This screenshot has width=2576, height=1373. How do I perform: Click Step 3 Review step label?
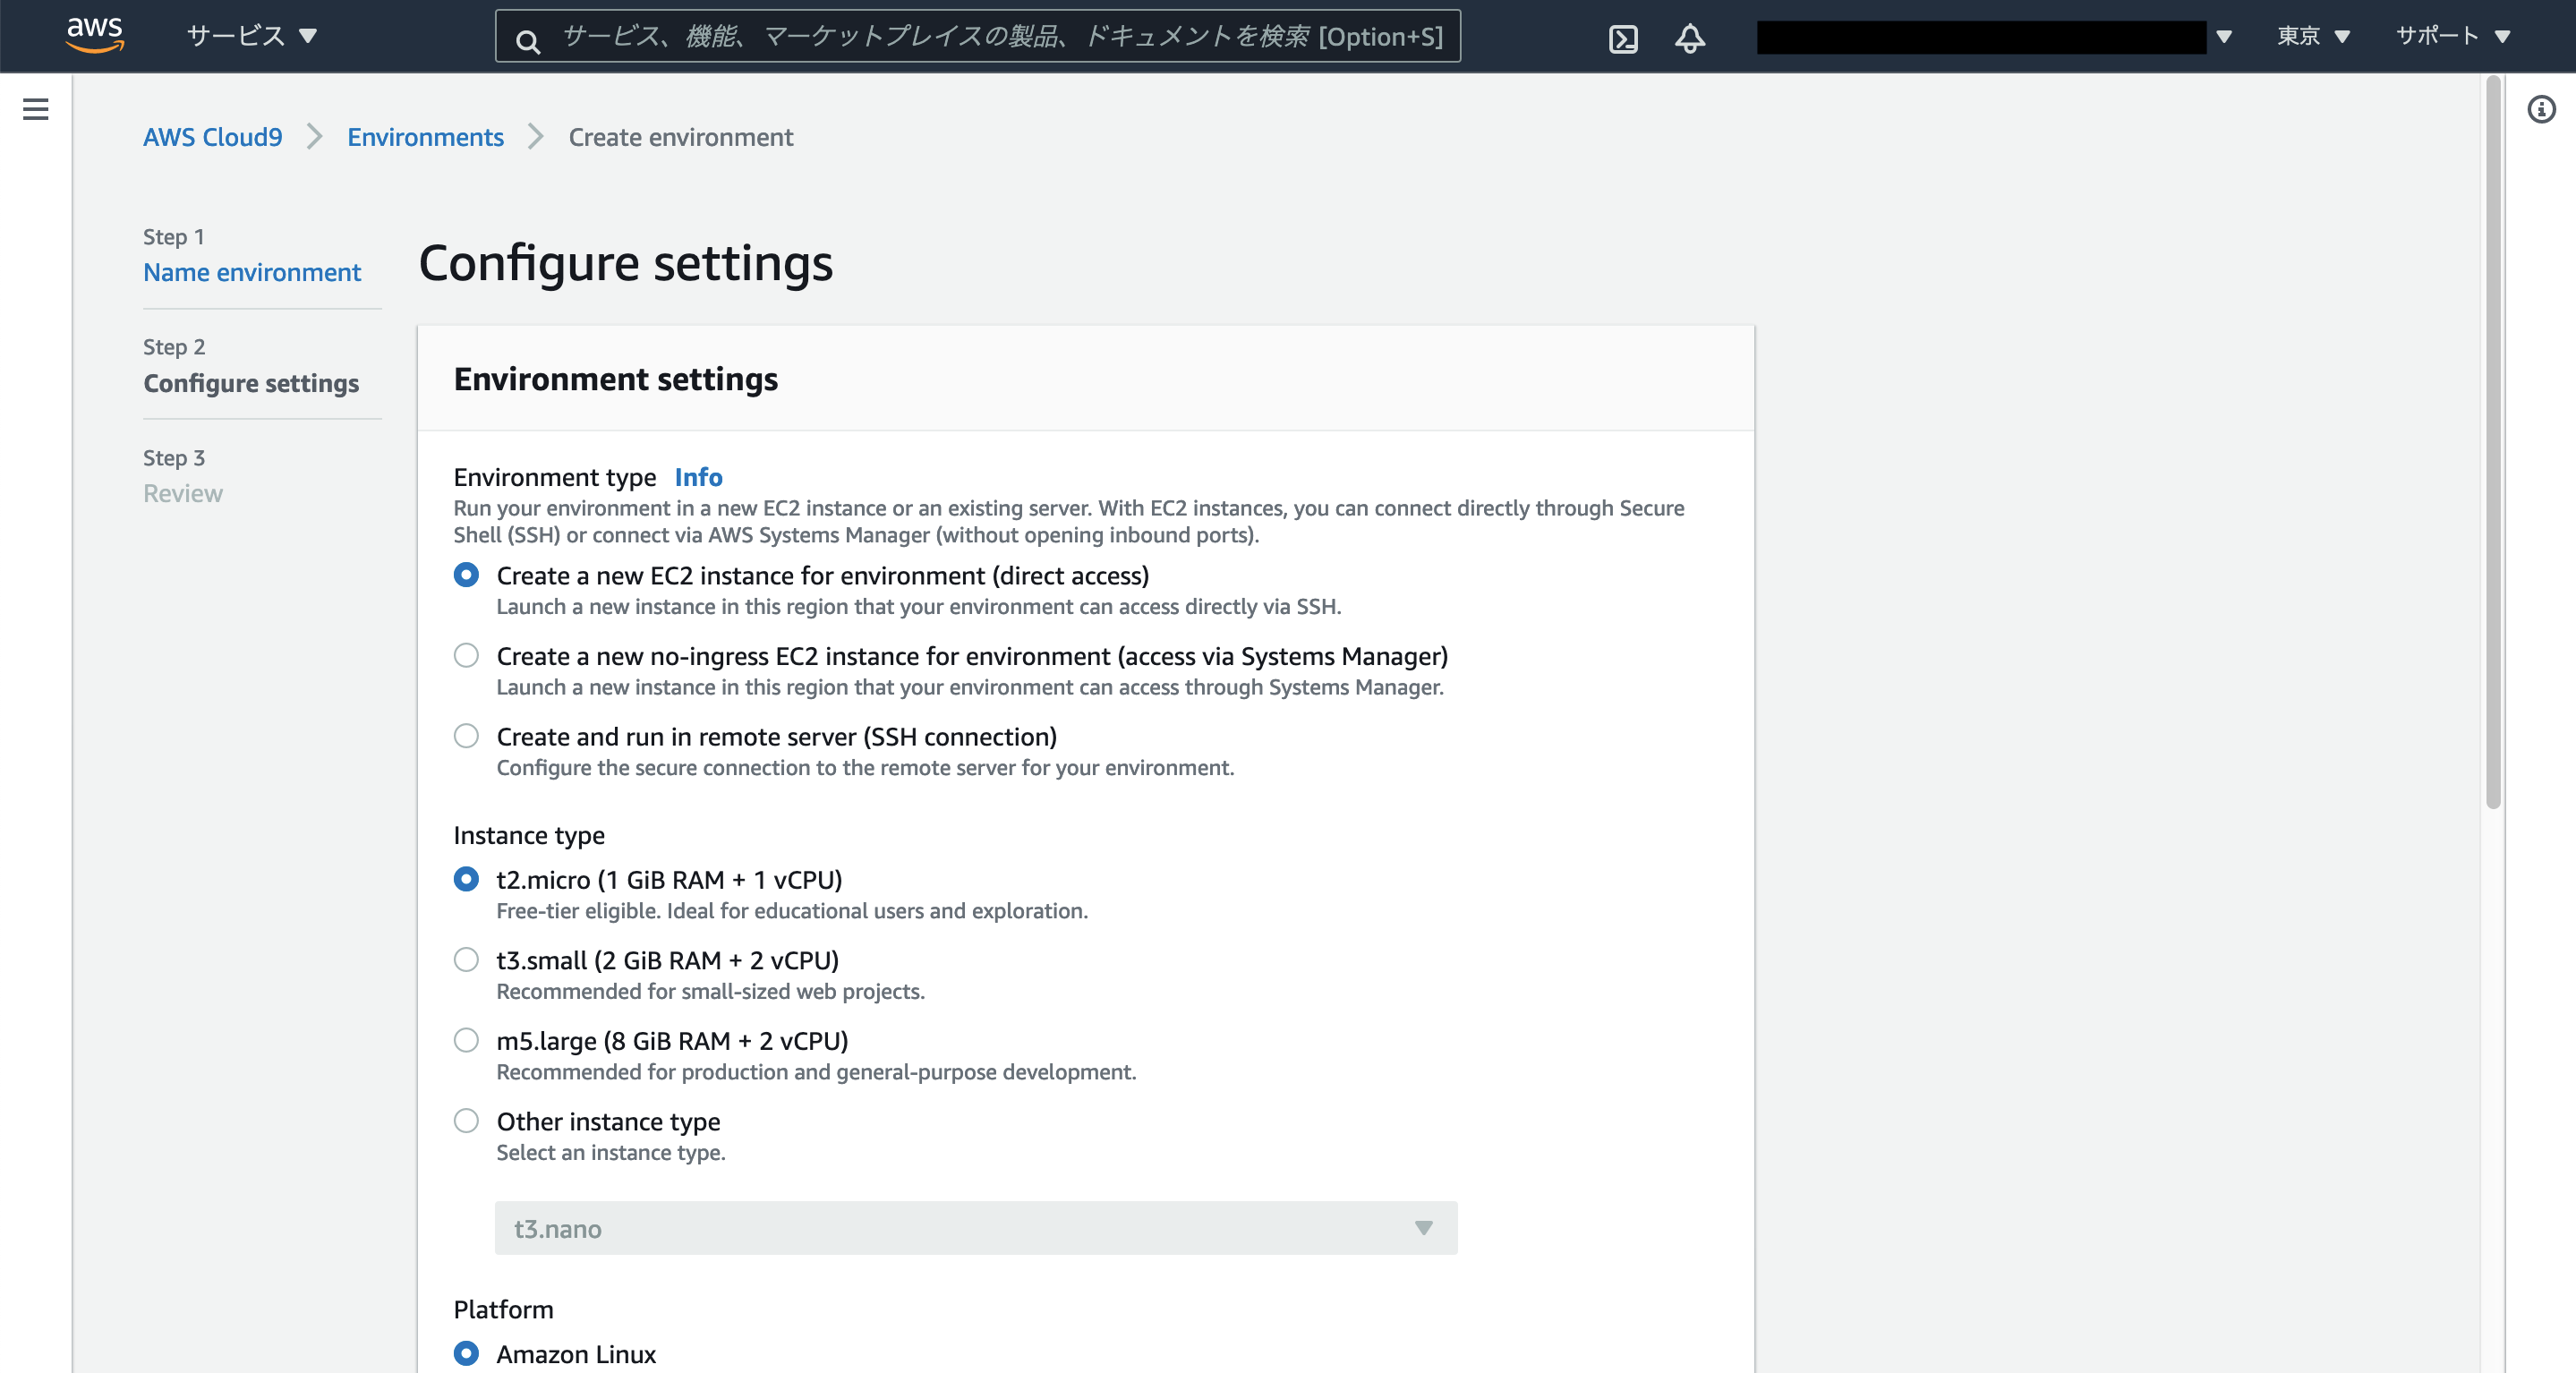coord(183,493)
